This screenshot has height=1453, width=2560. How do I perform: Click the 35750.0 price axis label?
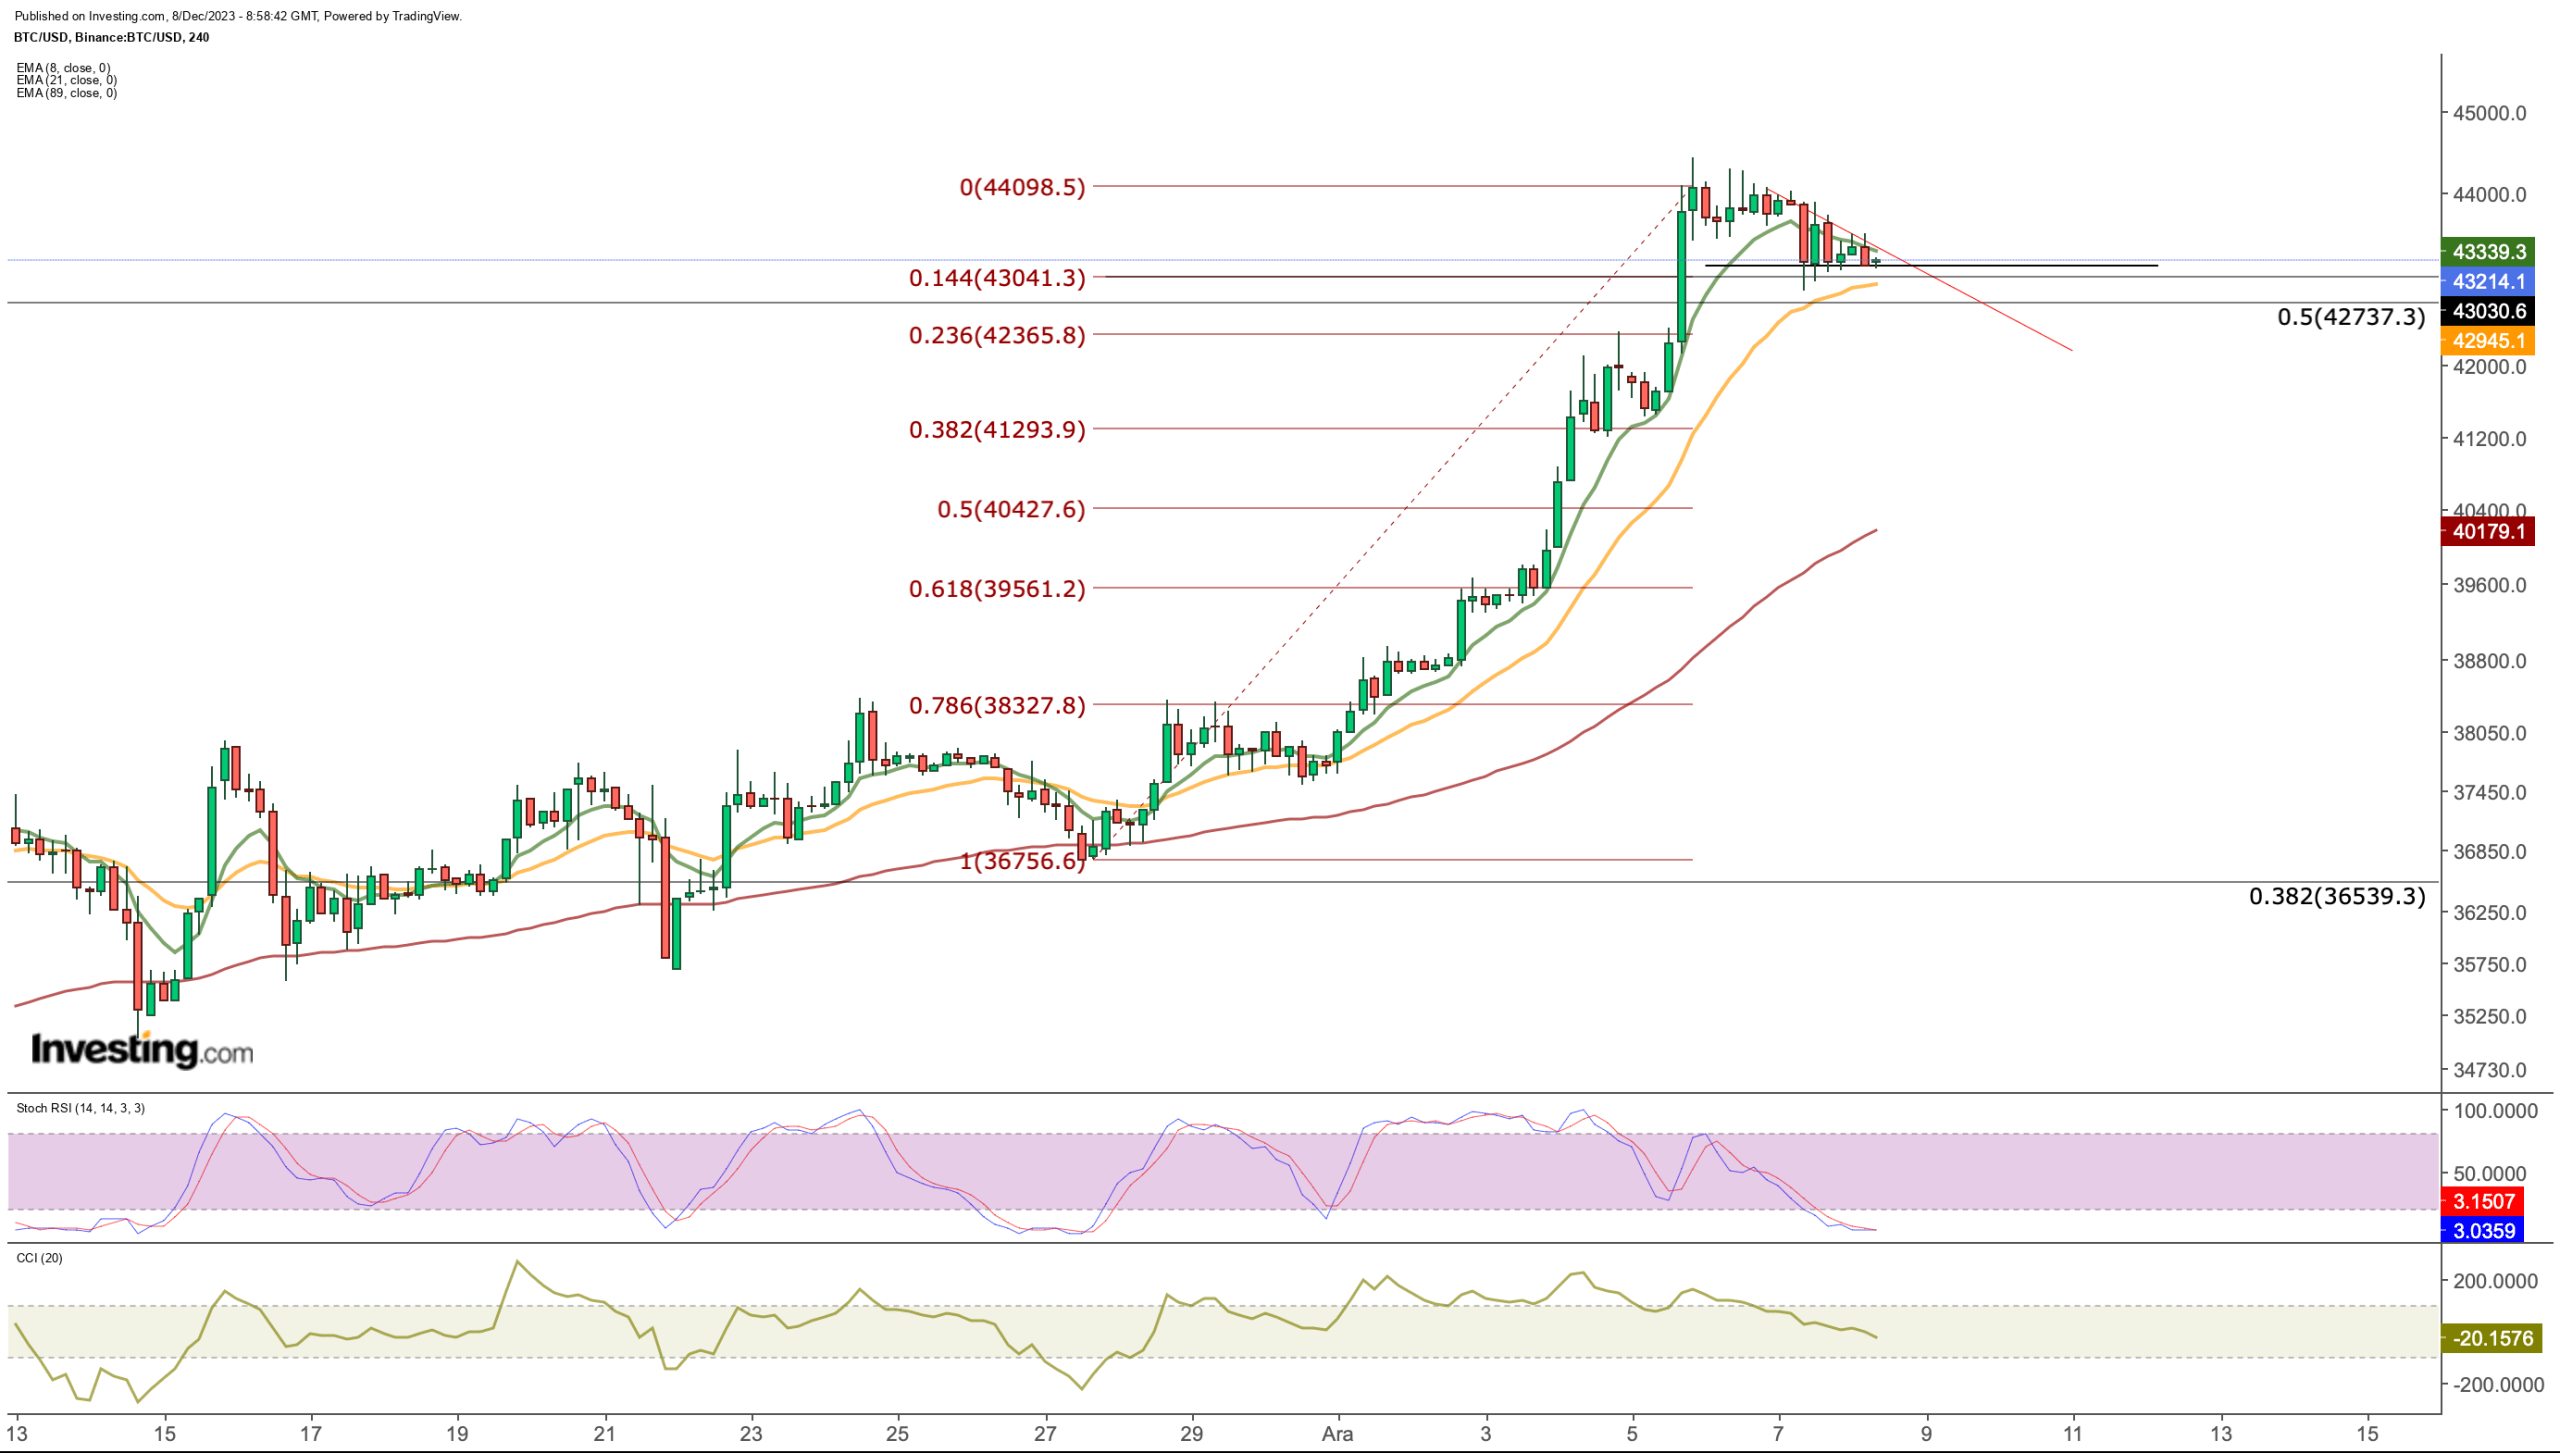pyautogui.click(x=2490, y=965)
